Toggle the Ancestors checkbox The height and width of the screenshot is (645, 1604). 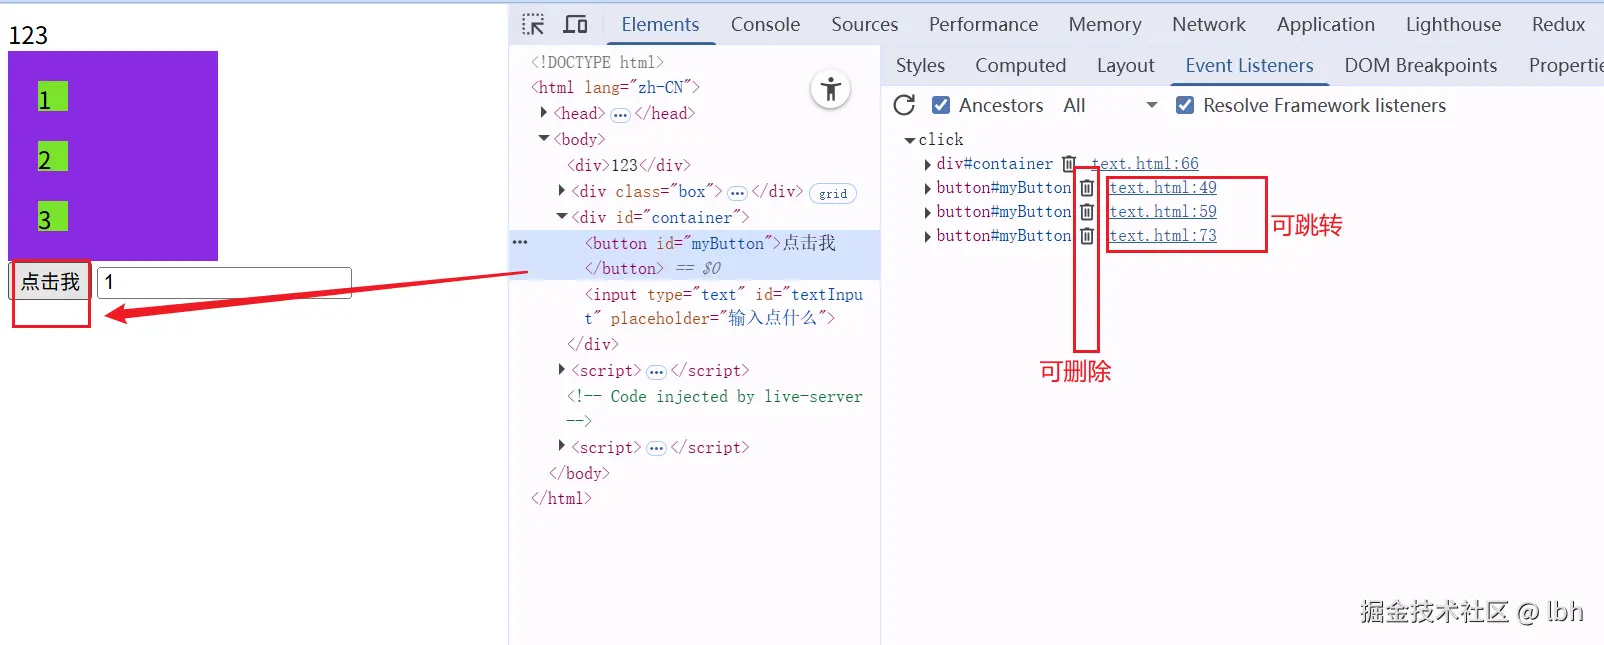point(941,105)
